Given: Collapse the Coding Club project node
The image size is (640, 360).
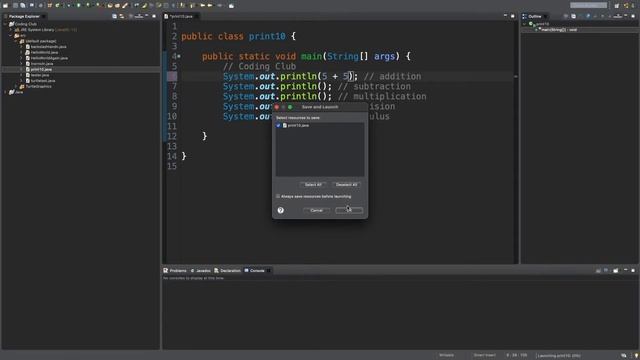Looking at the screenshot, I should pos(5,24).
